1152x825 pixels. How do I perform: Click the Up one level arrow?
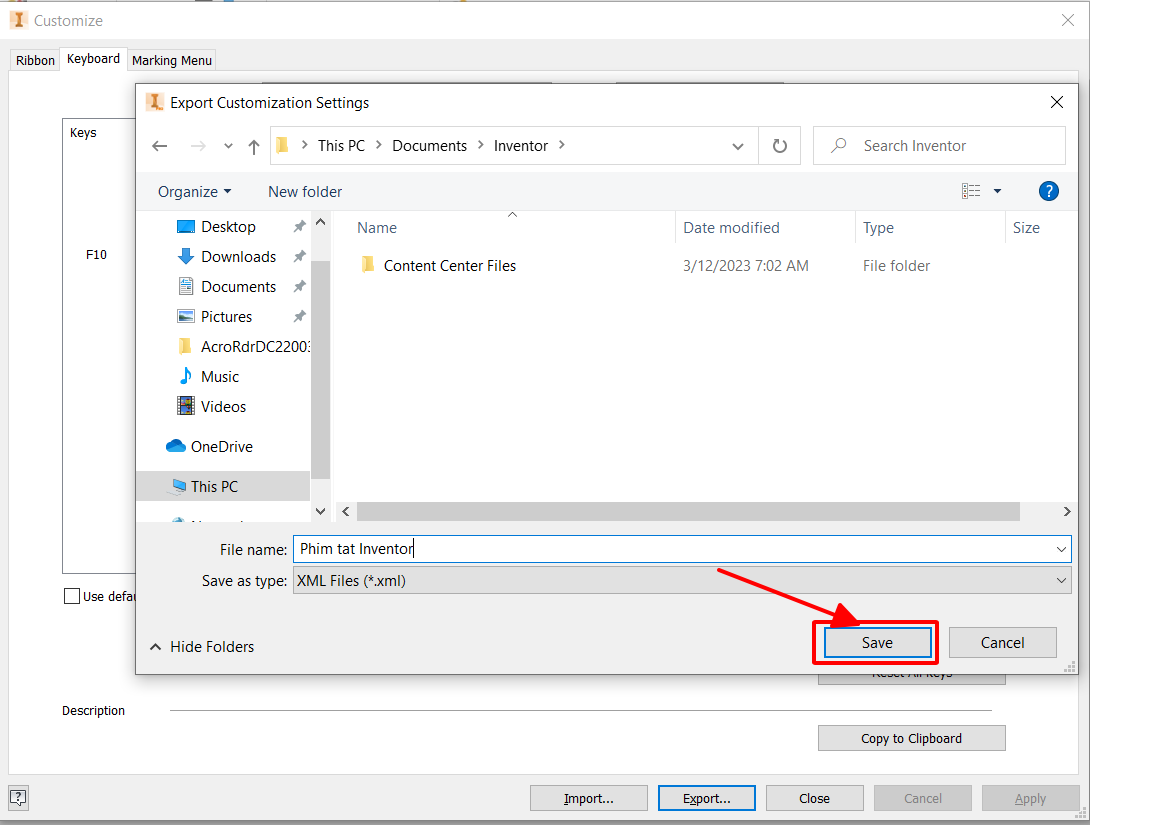(x=254, y=146)
